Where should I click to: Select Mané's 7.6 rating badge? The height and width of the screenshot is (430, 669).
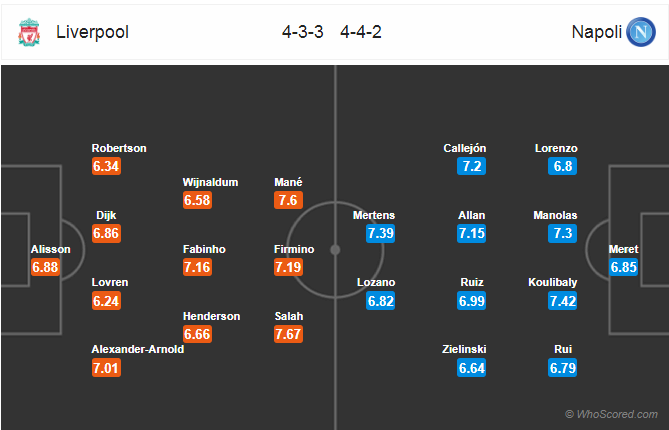click(x=288, y=200)
